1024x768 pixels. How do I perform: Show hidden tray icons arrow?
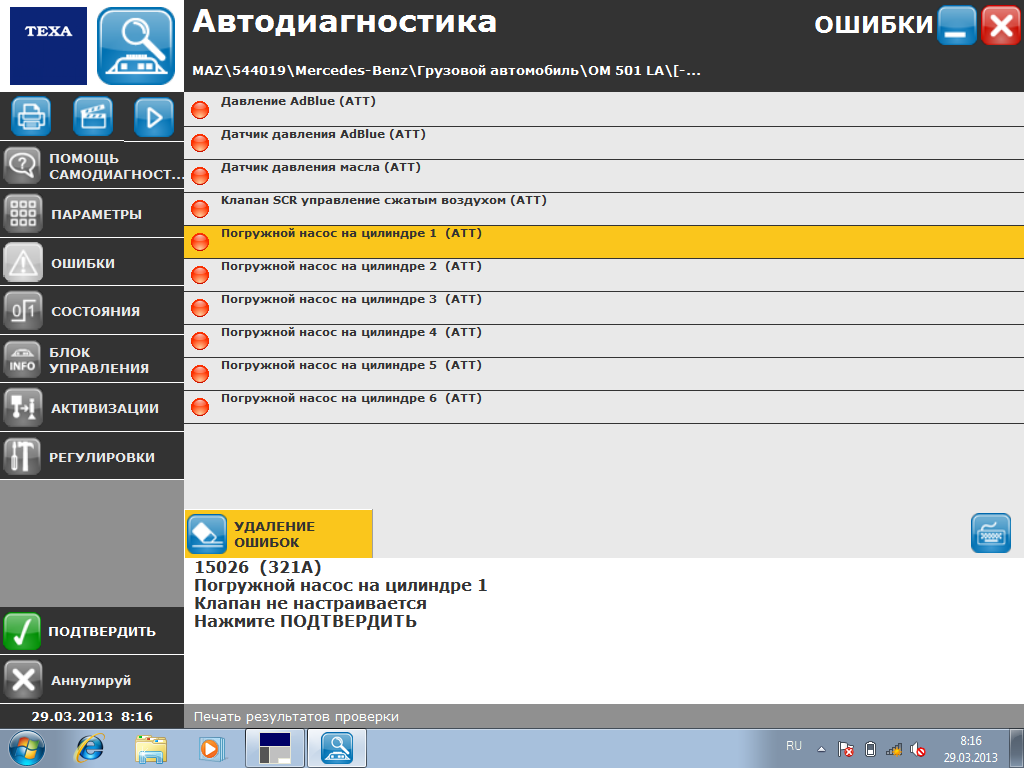click(822, 749)
